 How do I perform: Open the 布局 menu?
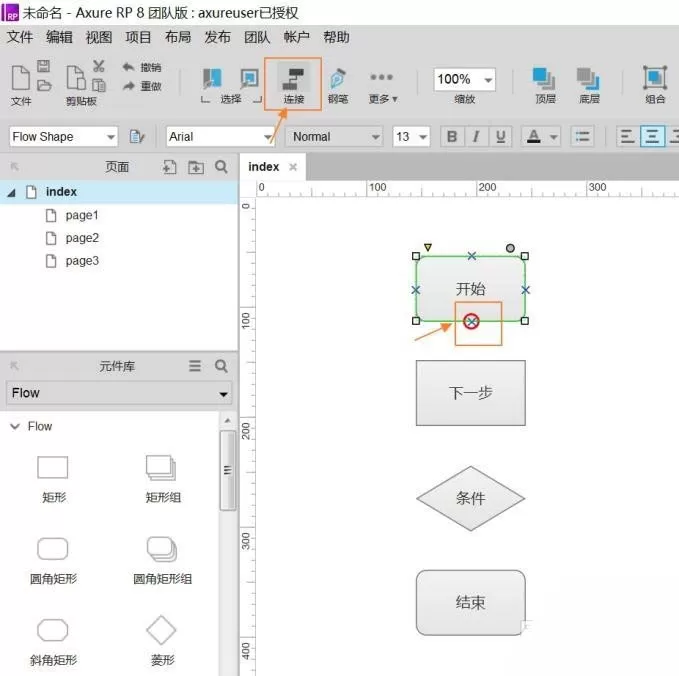[x=178, y=37]
